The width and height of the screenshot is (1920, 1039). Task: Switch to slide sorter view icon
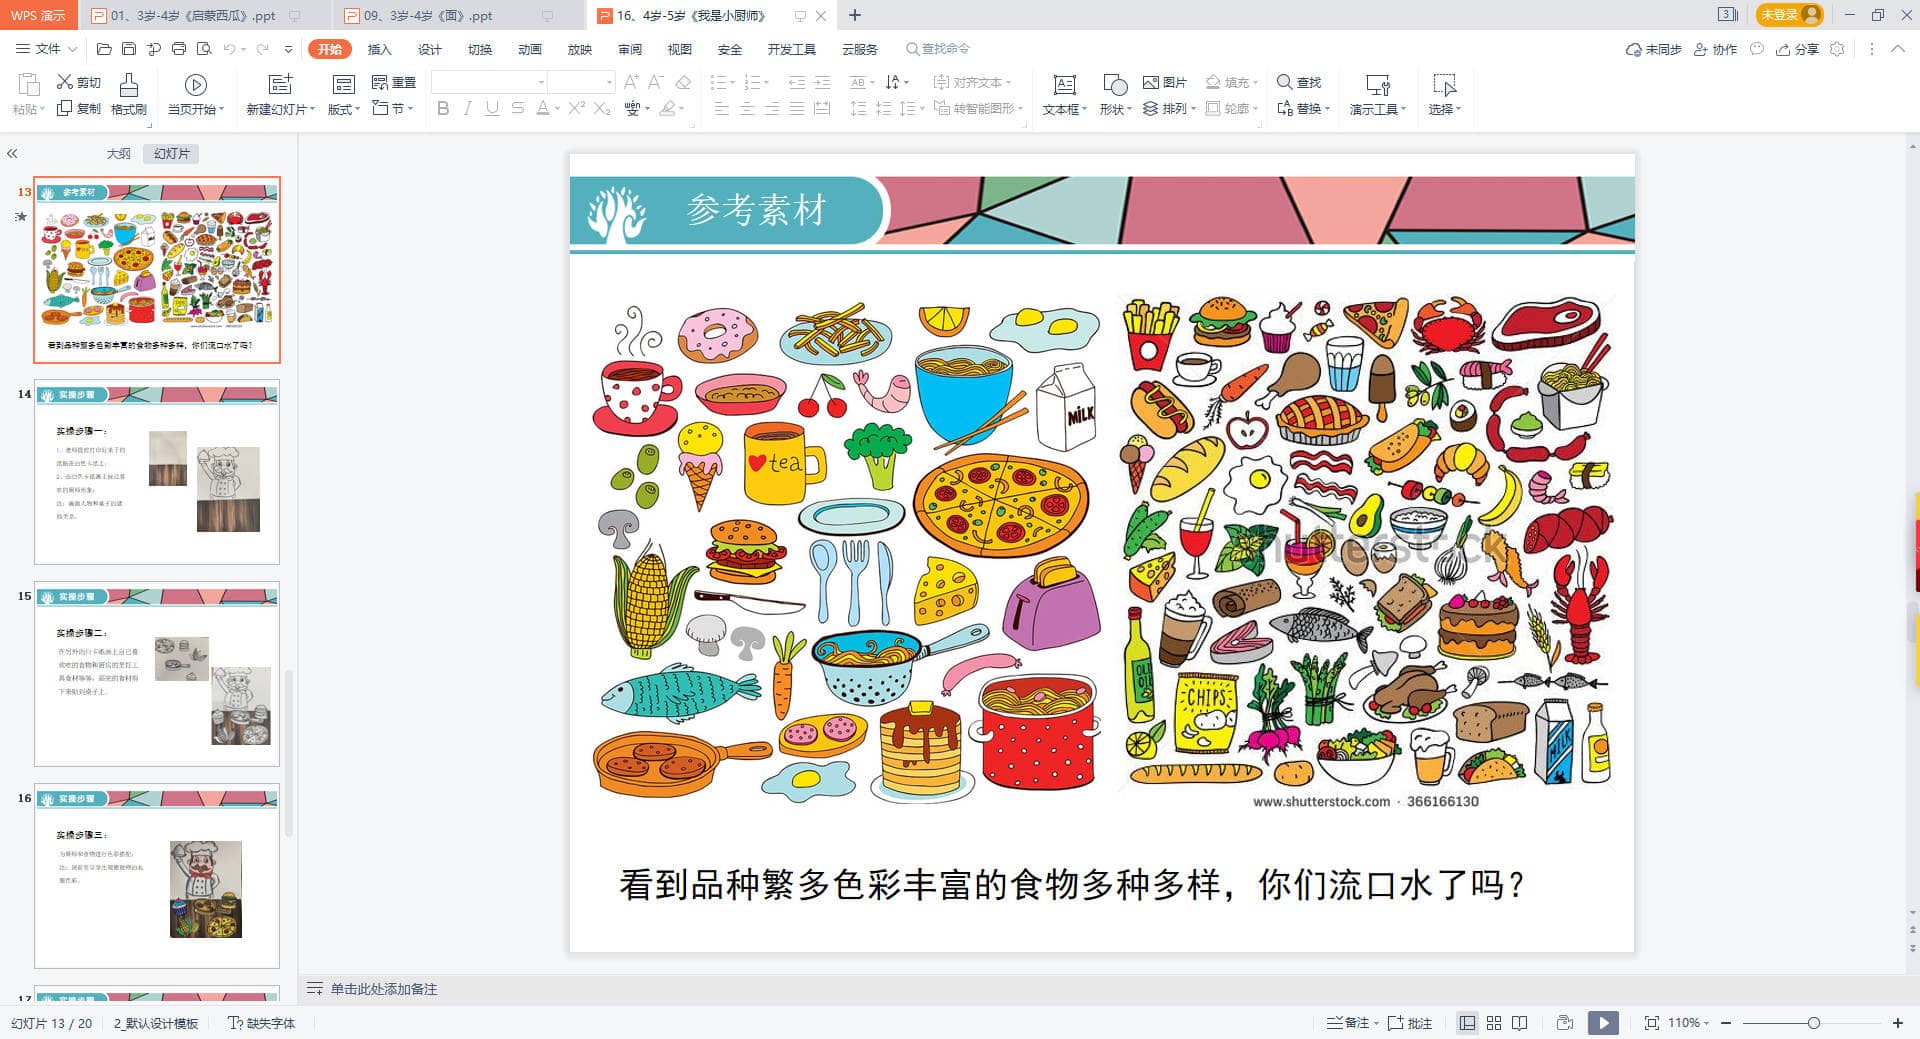click(x=1494, y=1022)
